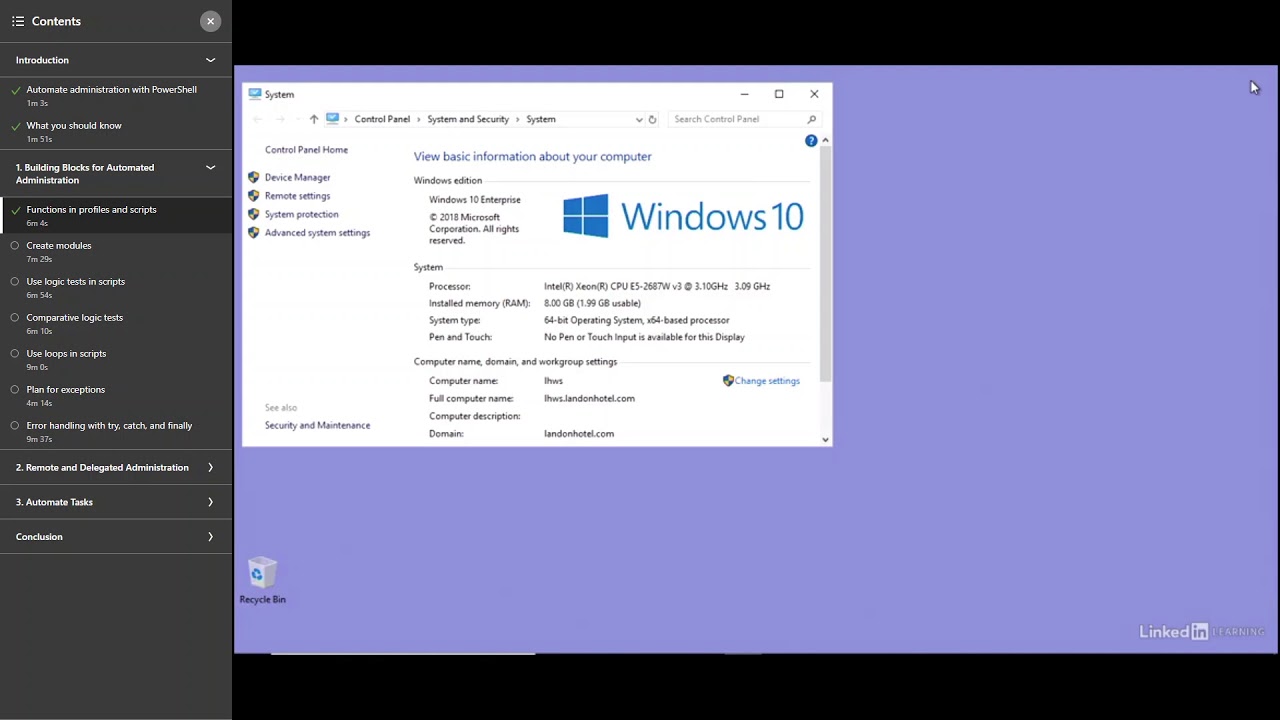1280x720 pixels.
Task: Select Control Panel in the breadcrumb
Action: pyautogui.click(x=382, y=119)
